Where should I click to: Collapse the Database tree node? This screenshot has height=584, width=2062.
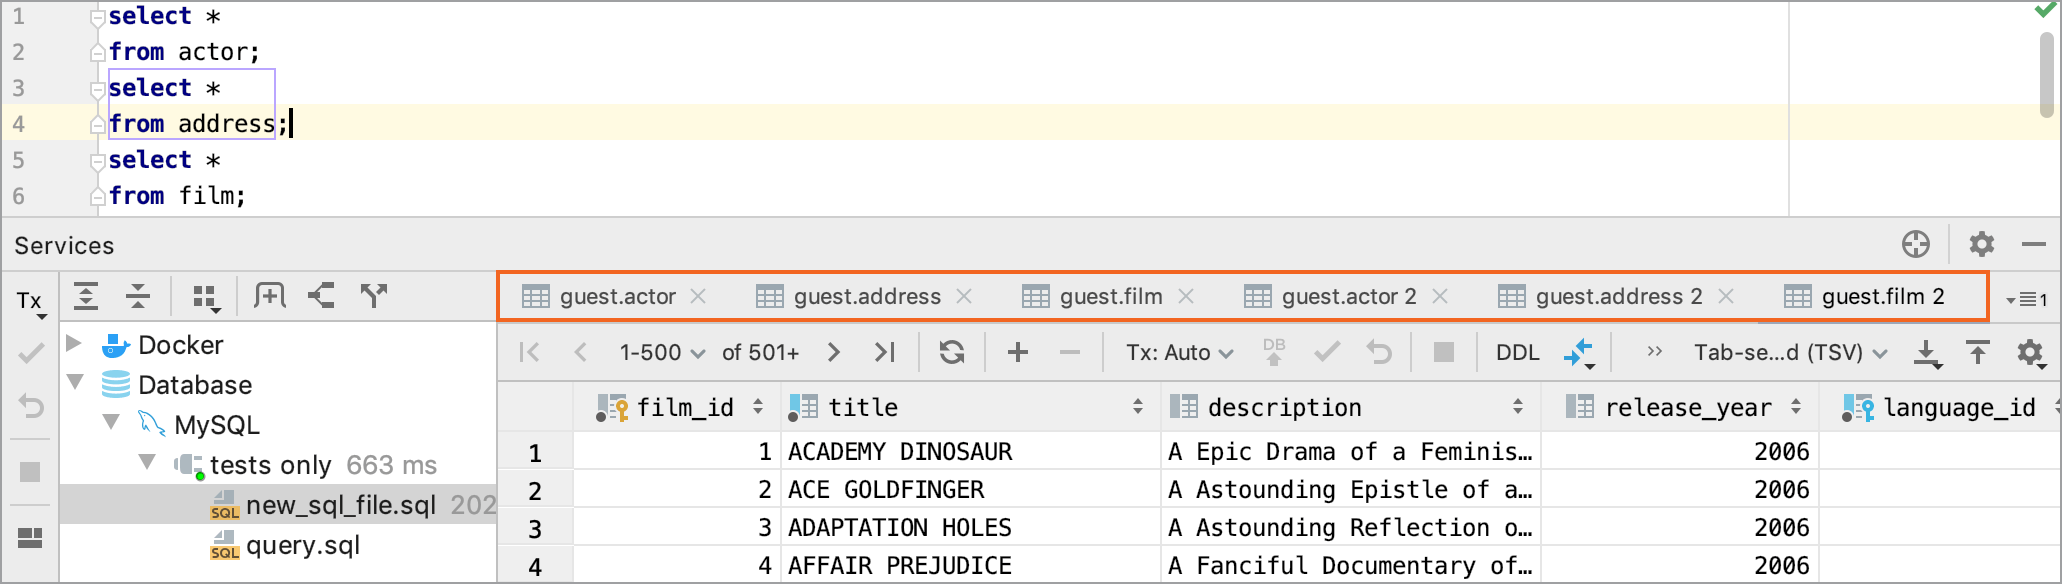pos(75,383)
